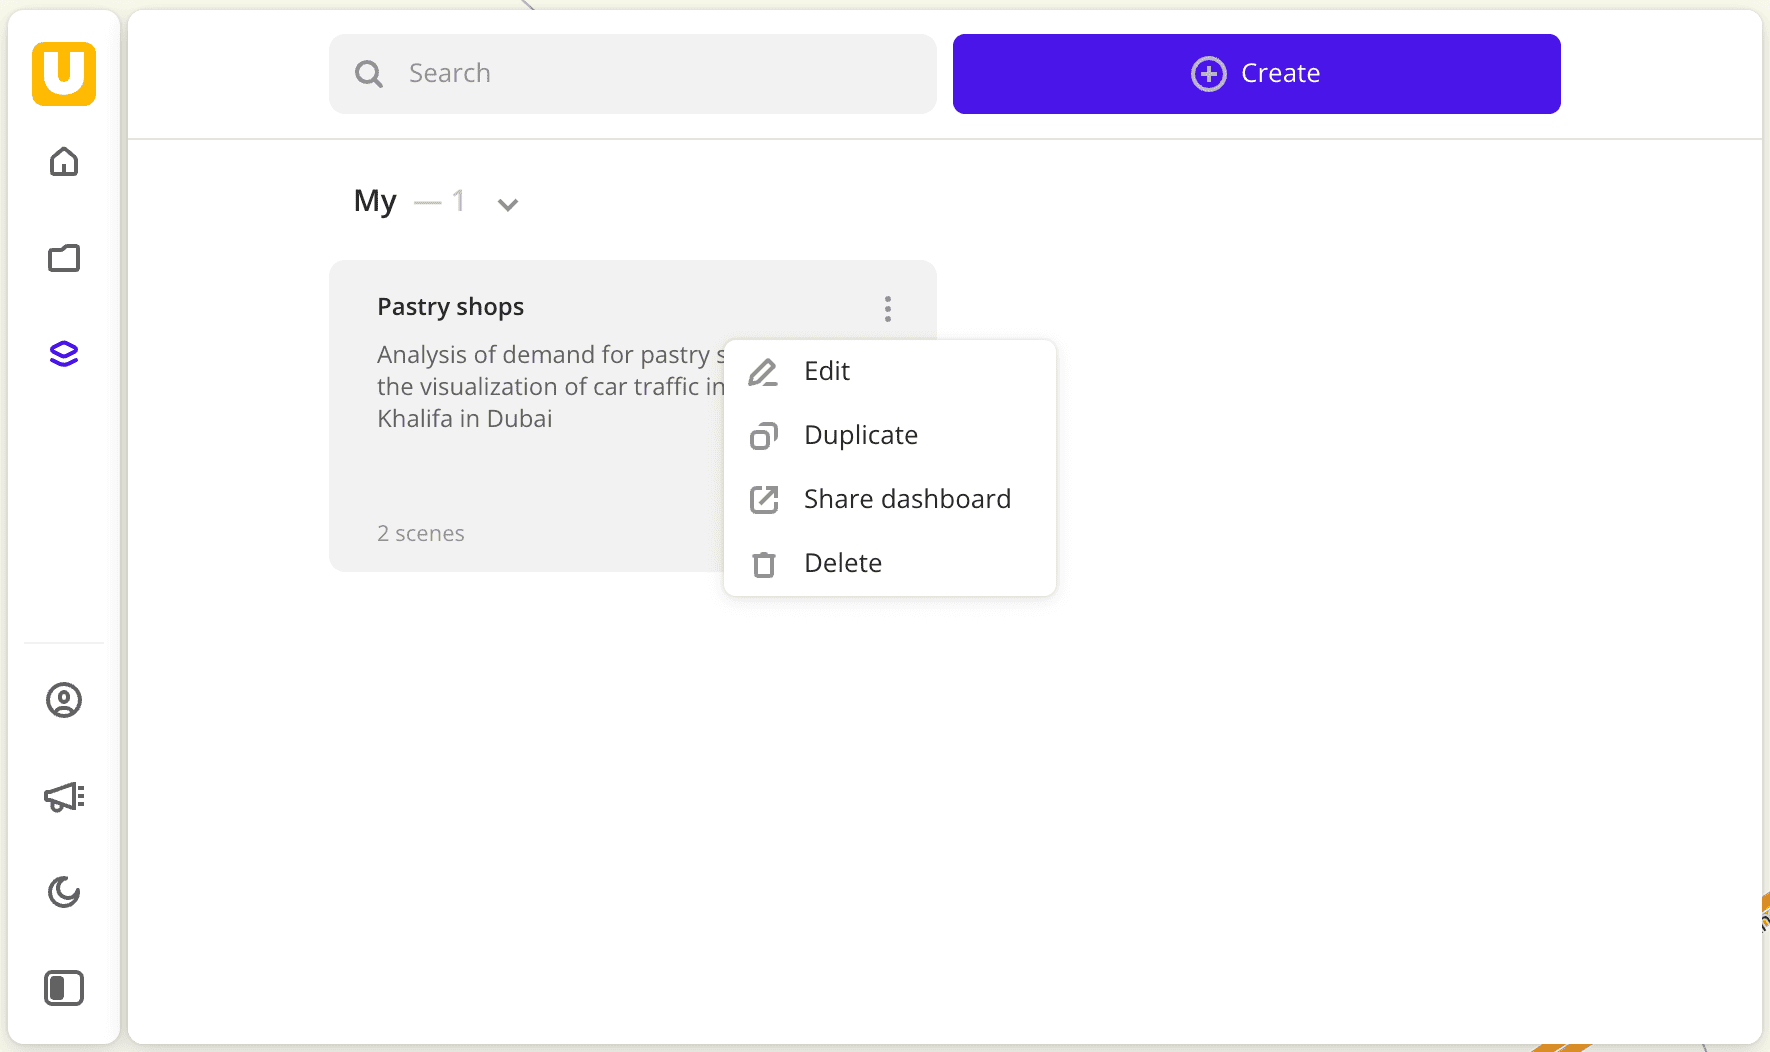Select Delete in context menu

890,563
